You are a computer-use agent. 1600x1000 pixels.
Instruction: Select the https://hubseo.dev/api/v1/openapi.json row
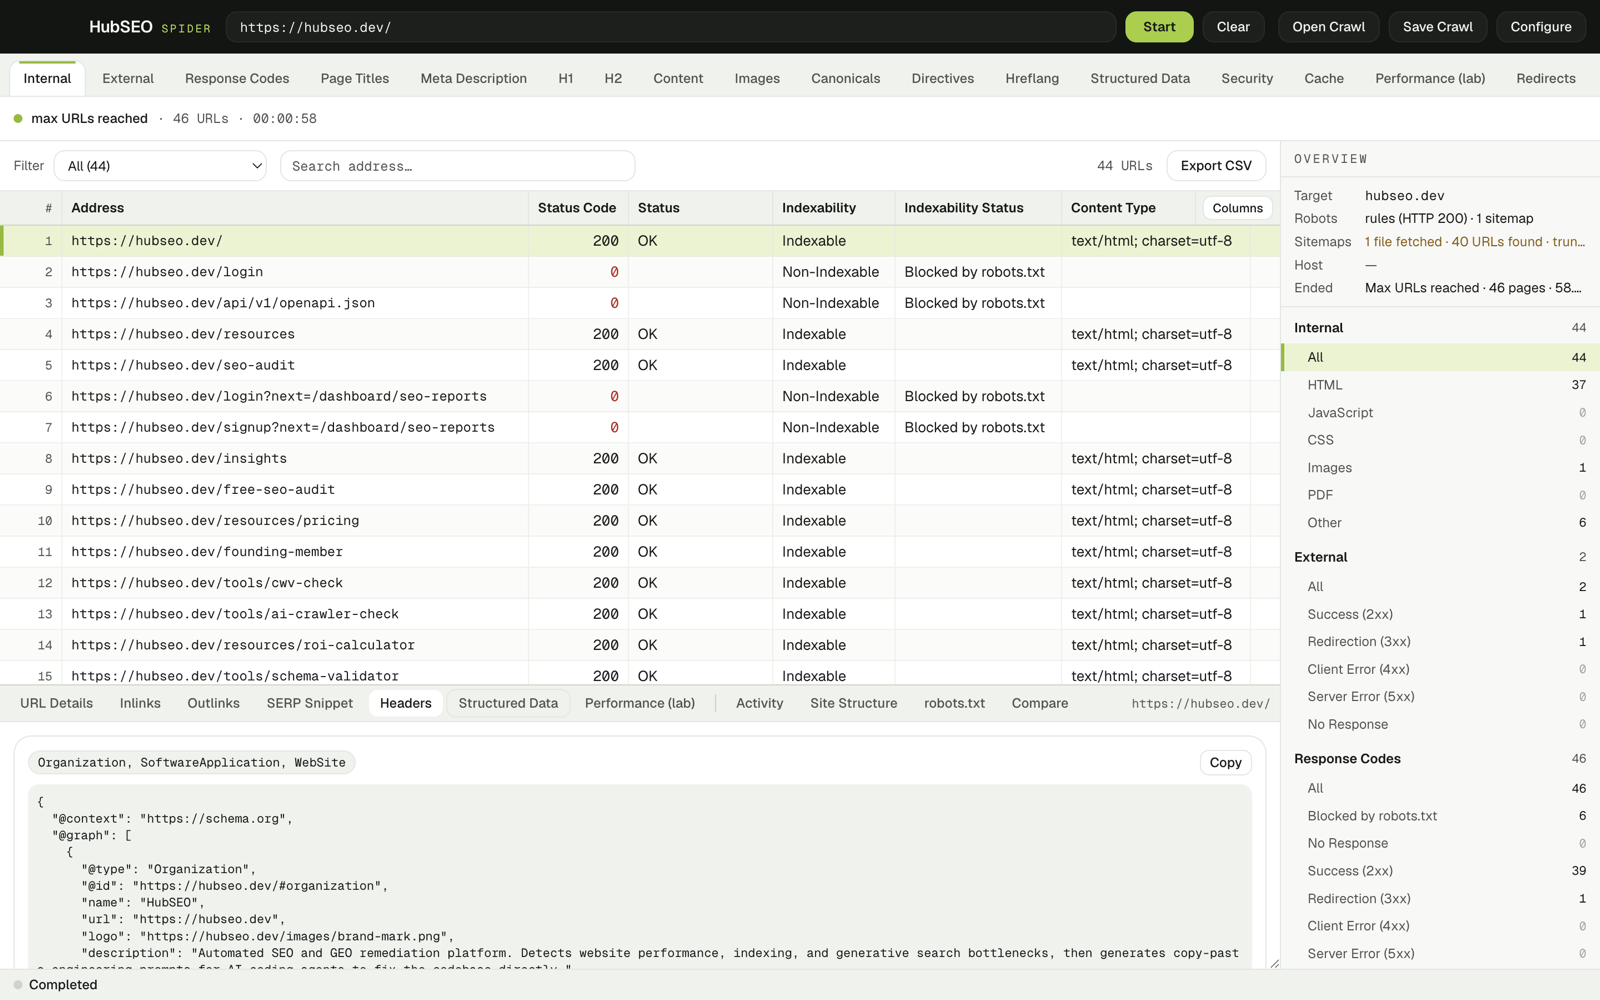tap(640, 303)
